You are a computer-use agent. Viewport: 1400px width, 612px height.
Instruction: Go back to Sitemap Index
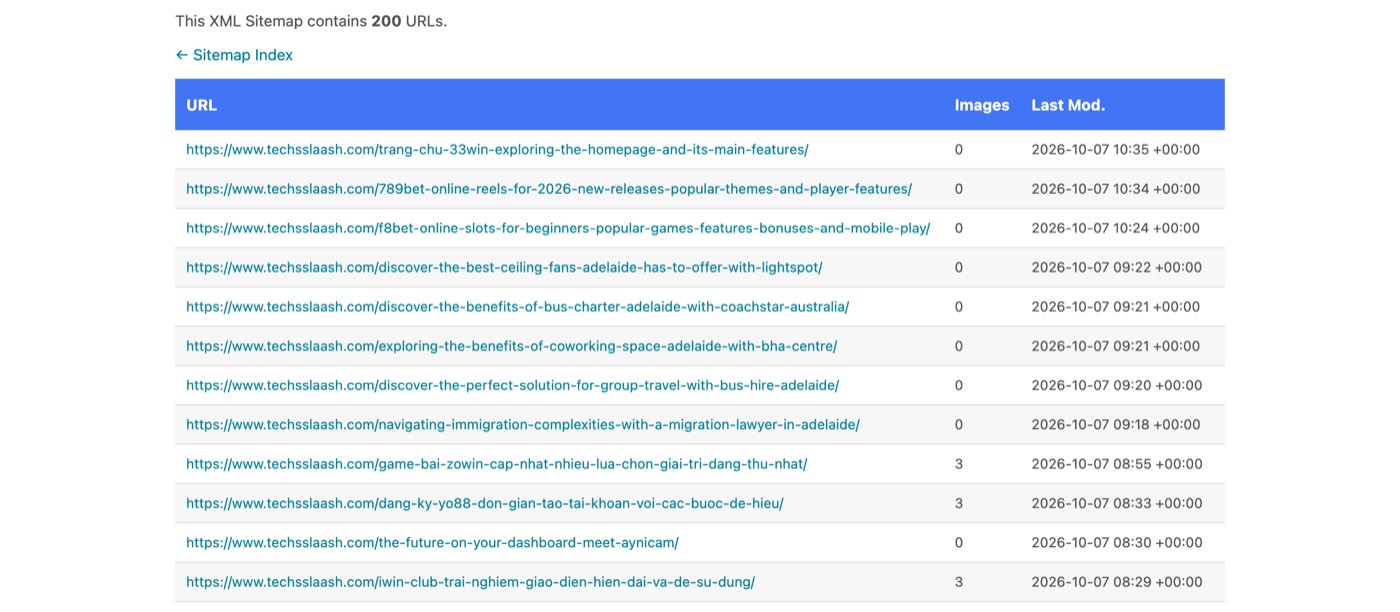point(234,55)
